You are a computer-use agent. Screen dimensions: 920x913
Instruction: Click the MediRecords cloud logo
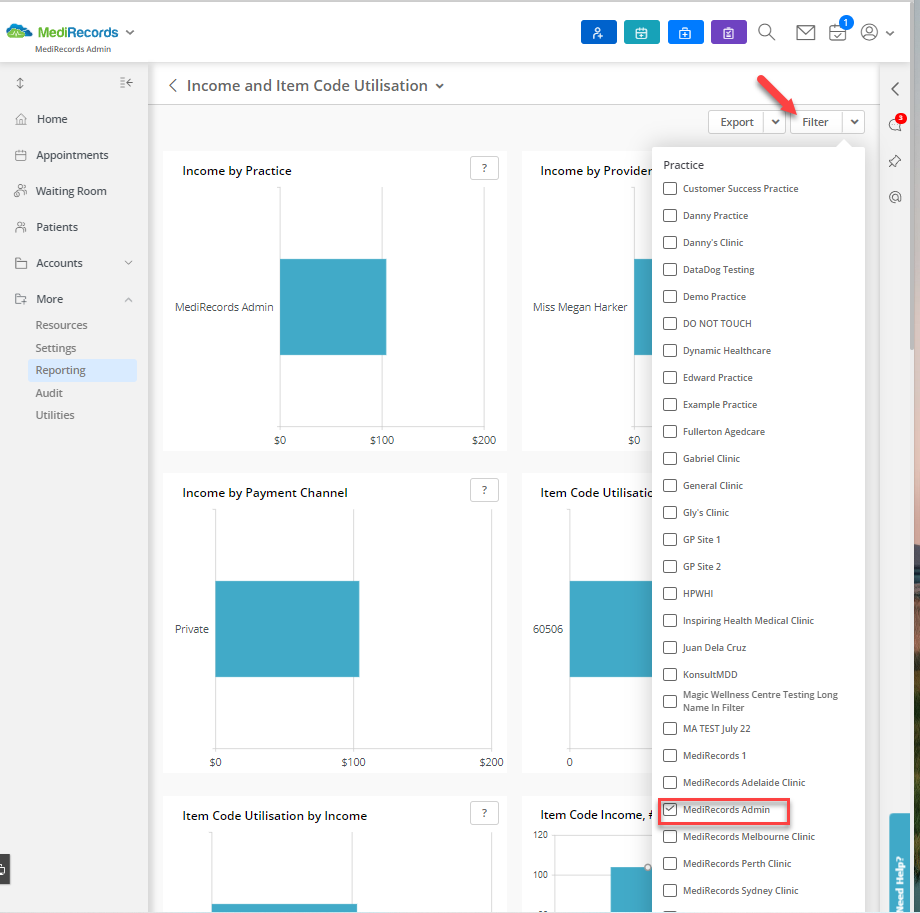[x=19, y=32]
